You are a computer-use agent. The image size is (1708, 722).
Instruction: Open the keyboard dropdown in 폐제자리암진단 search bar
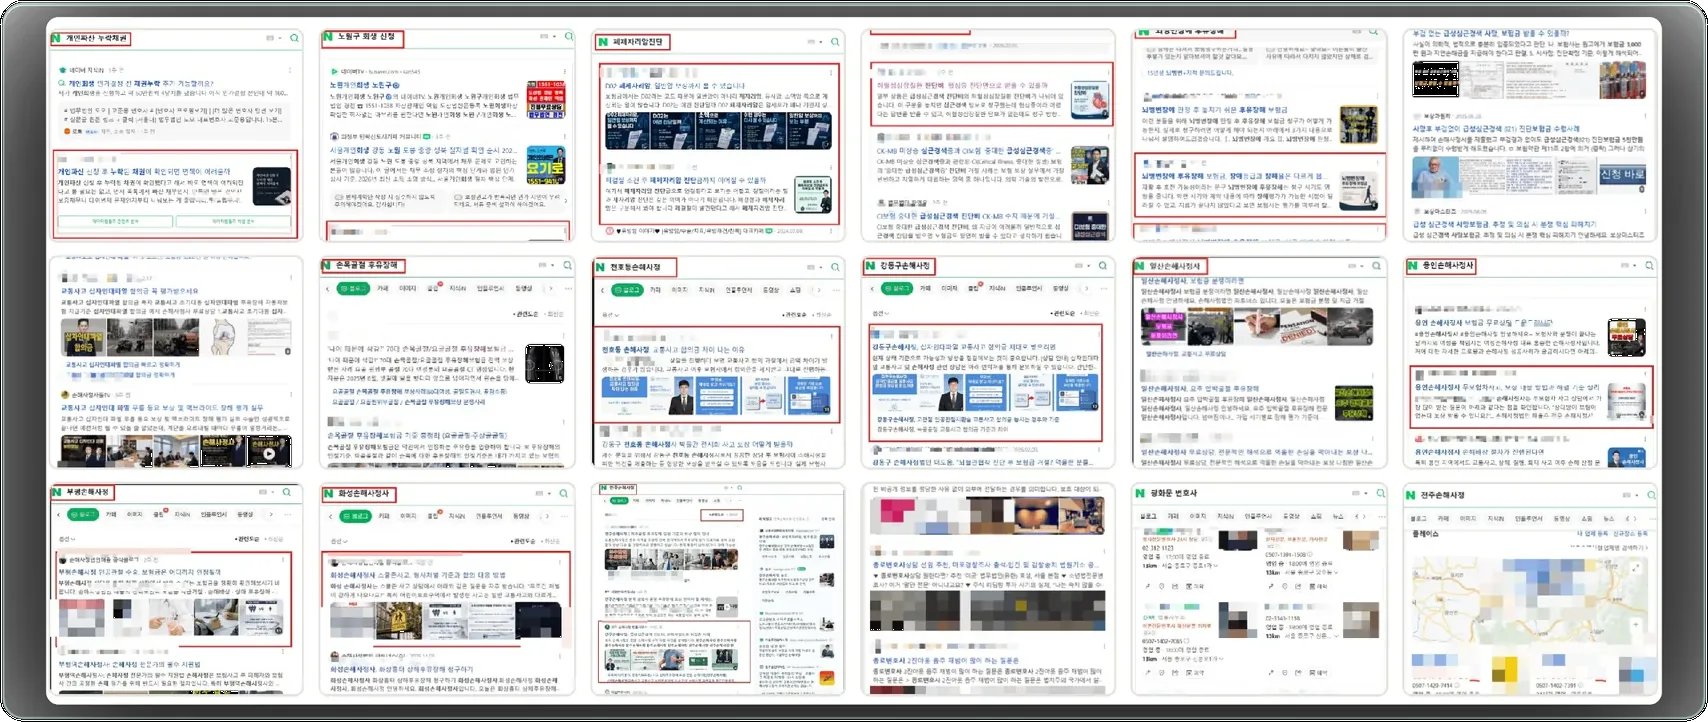tap(813, 41)
